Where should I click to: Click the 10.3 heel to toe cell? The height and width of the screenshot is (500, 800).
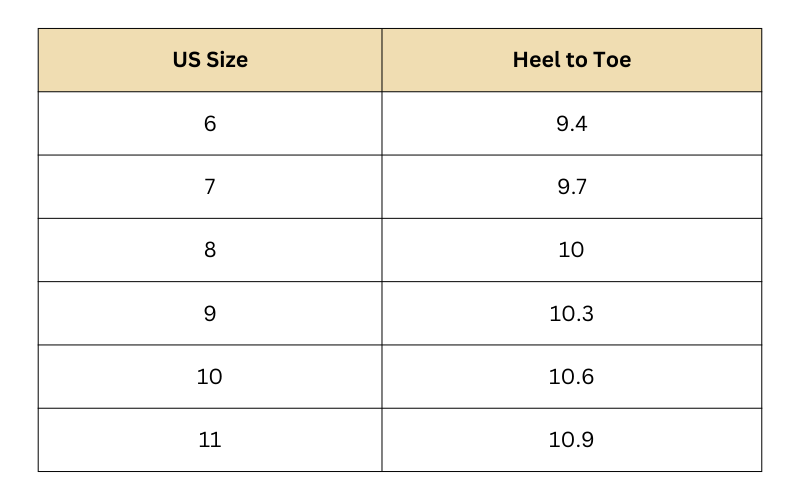pyautogui.click(x=571, y=313)
